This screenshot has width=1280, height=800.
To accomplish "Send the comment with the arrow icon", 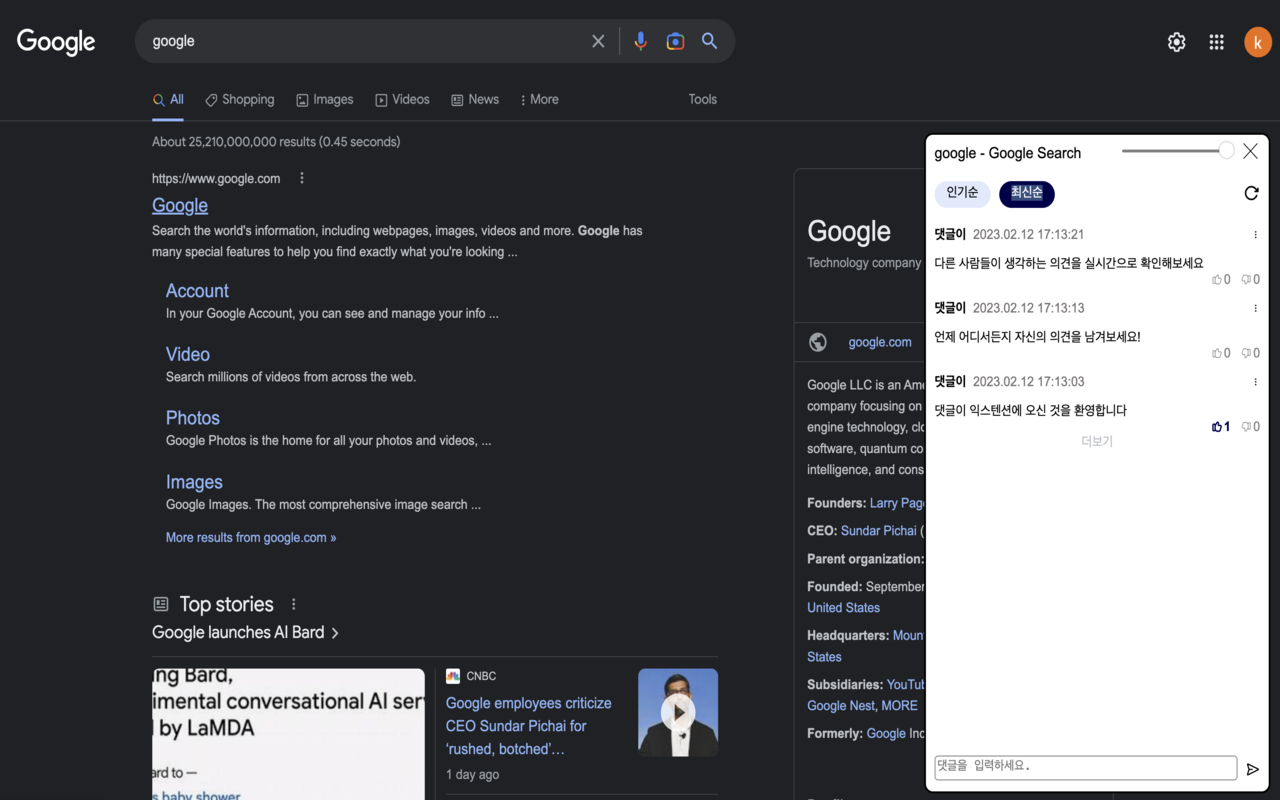I will click(1253, 769).
